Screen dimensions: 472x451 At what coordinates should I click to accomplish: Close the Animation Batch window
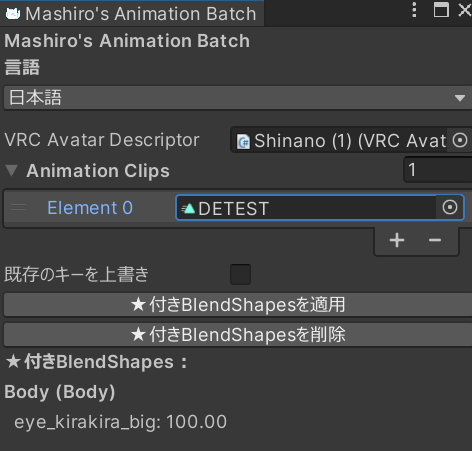pos(465,10)
